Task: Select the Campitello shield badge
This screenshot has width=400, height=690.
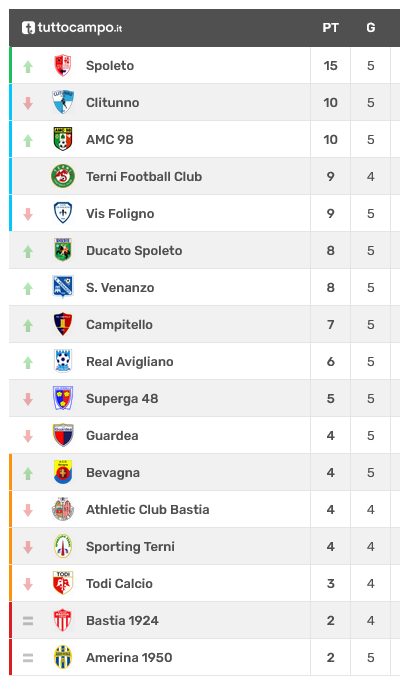Action: pos(63,324)
